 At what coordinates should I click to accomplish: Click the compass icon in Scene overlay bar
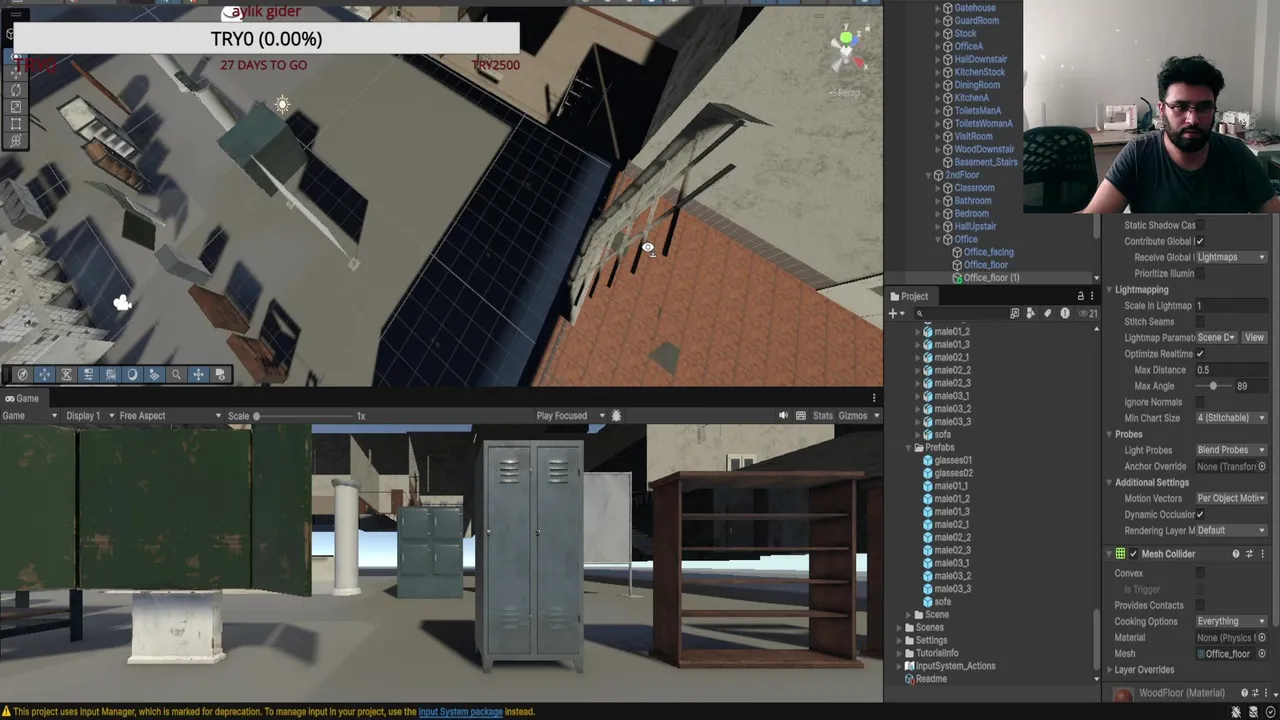pyautogui.click(x=22, y=375)
